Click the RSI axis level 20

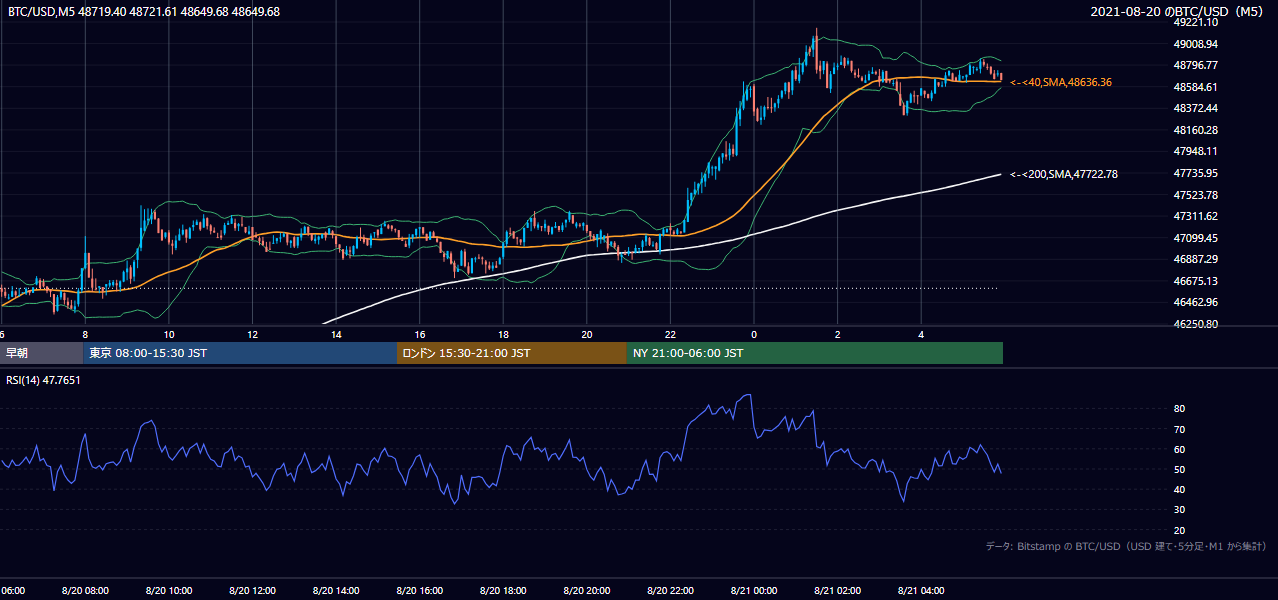tap(1179, 530)
